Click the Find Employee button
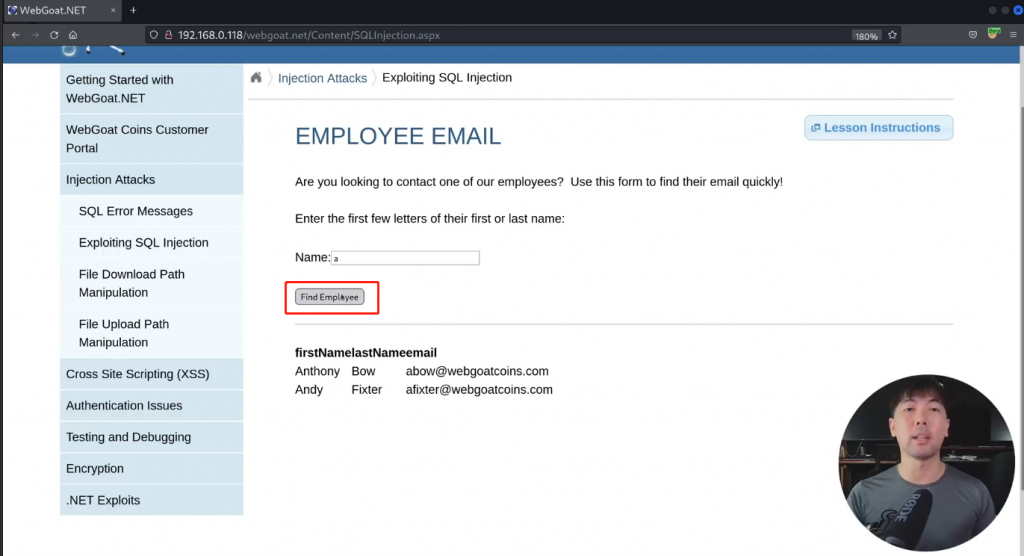This screenshot has height=556, width=1024. click(330, 297)
